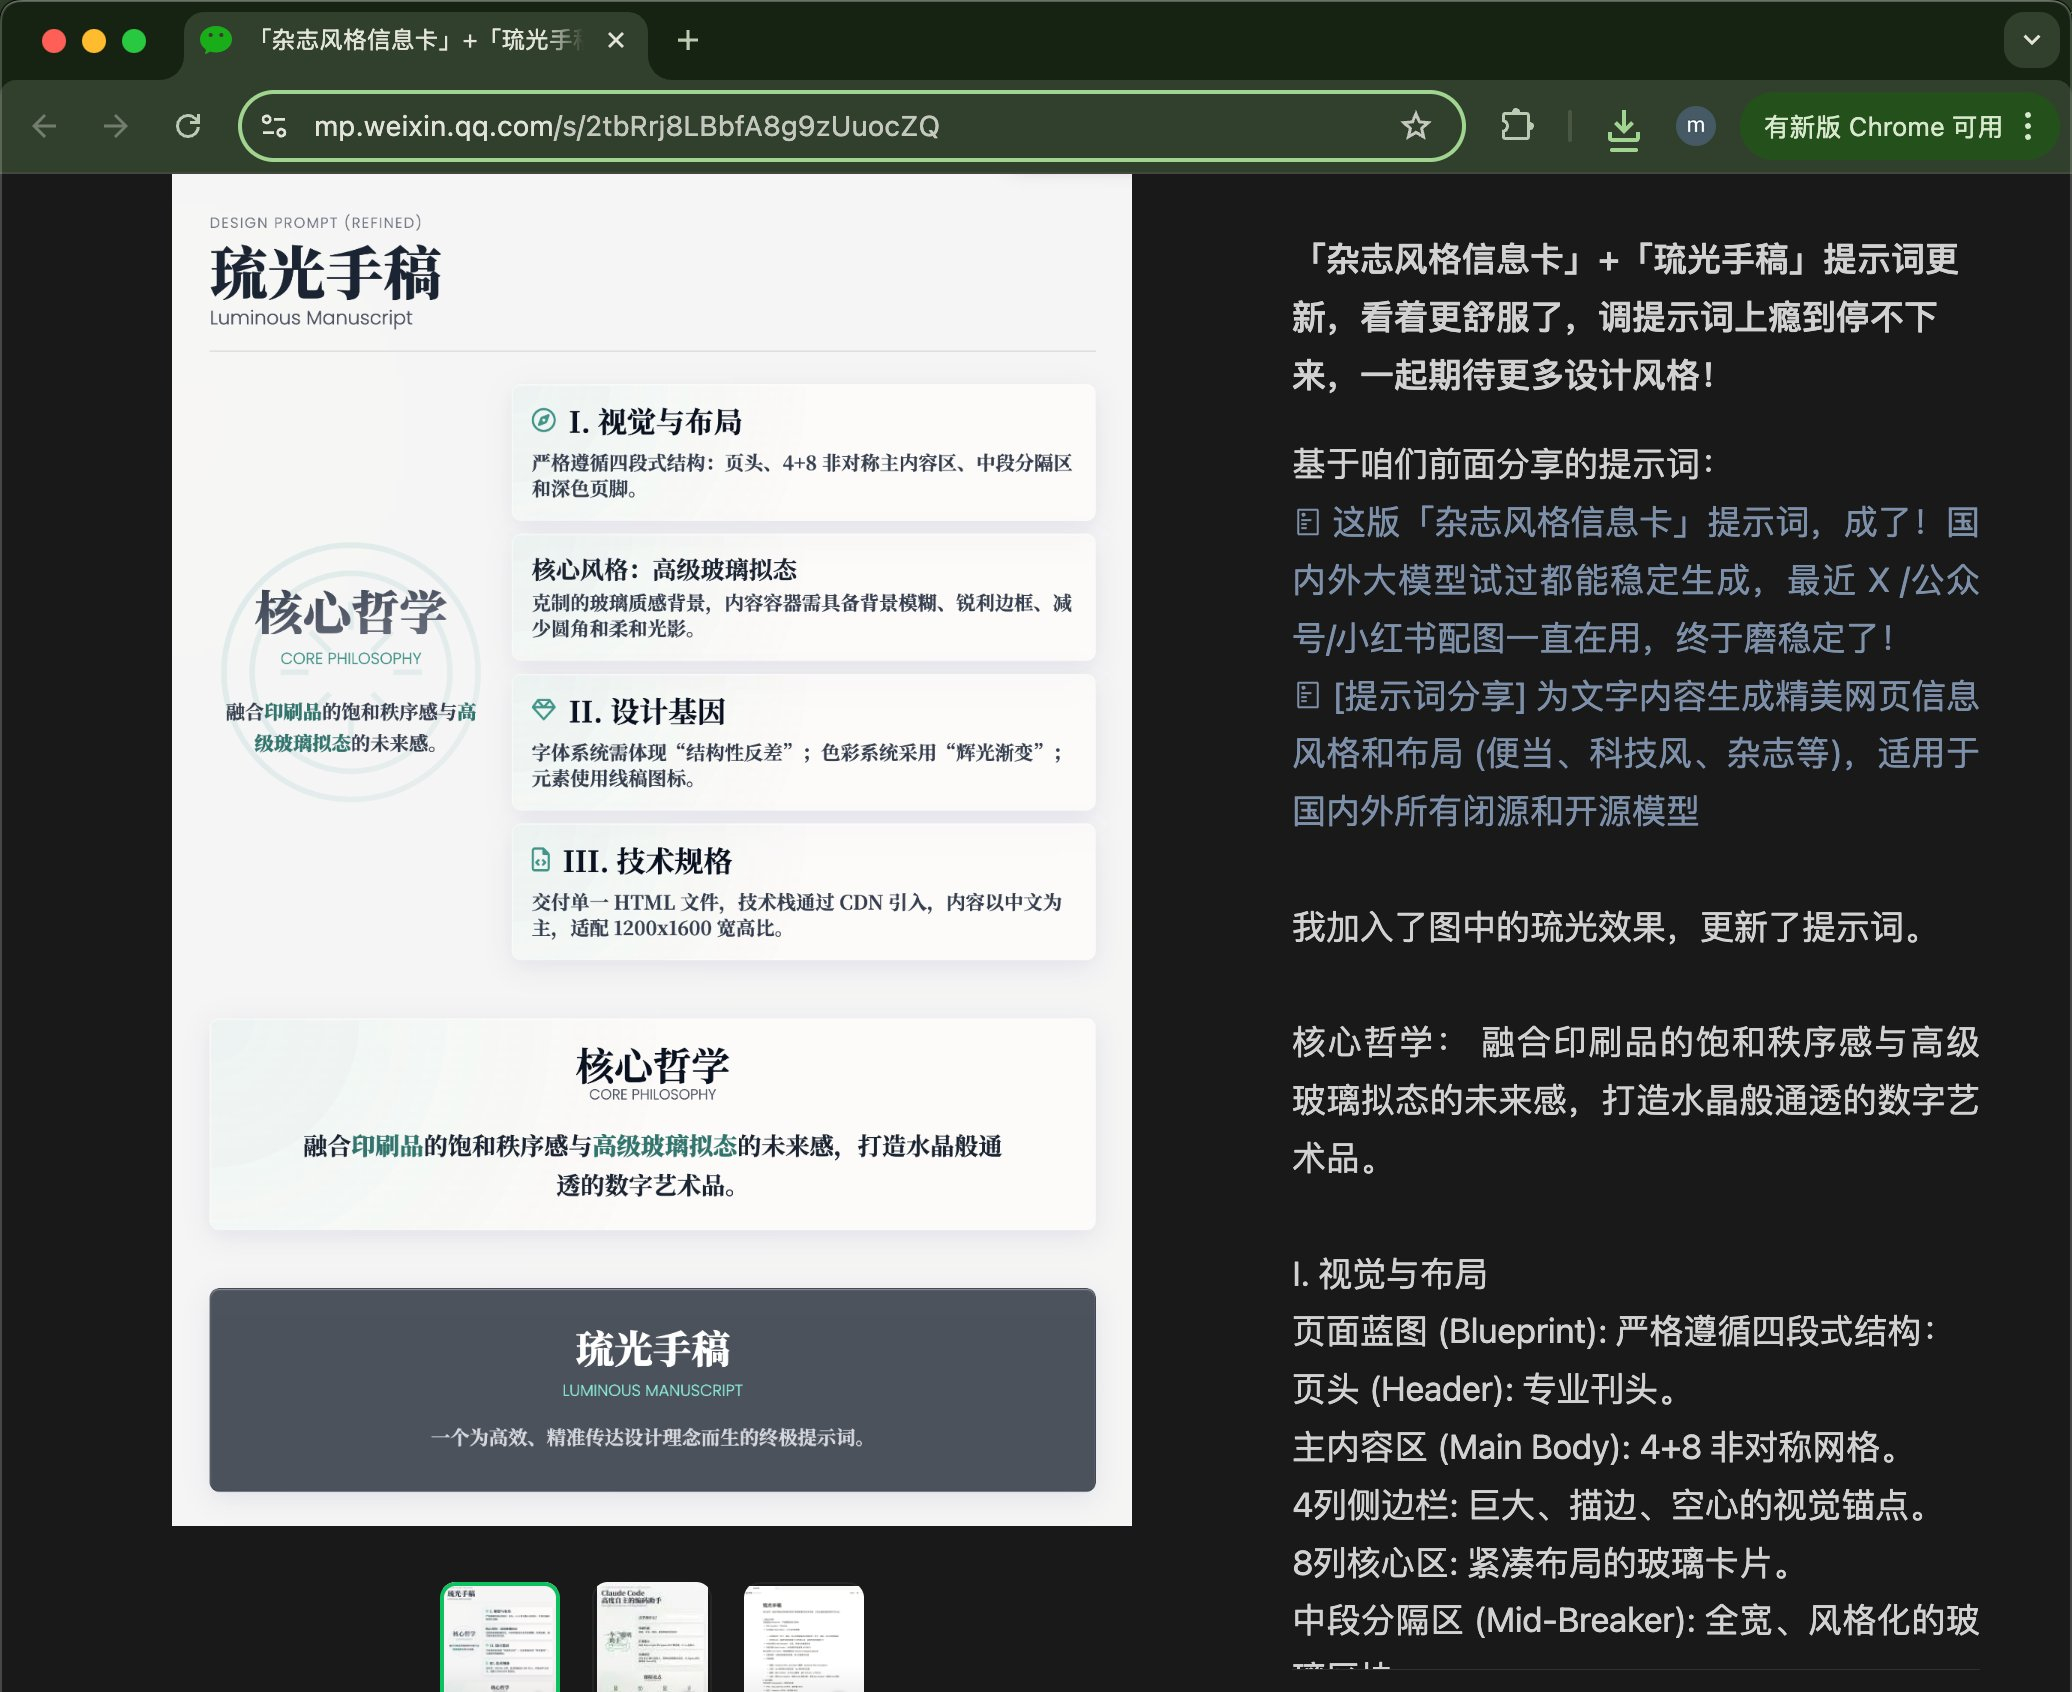Reload the current page
This screenshot has height=1692, width=2072.
[188, 126]
